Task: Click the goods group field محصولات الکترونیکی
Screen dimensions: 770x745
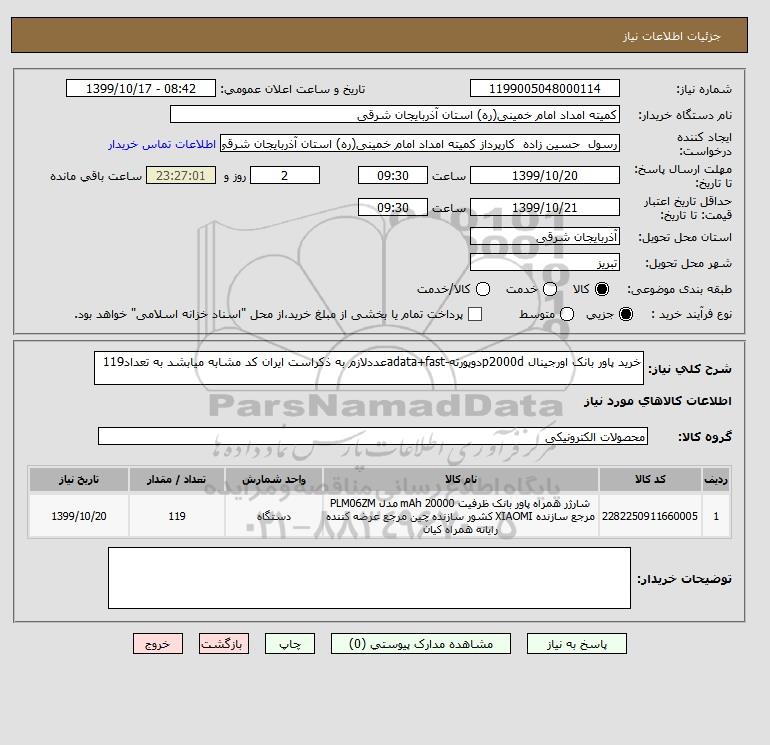Action: pos(373,436)
